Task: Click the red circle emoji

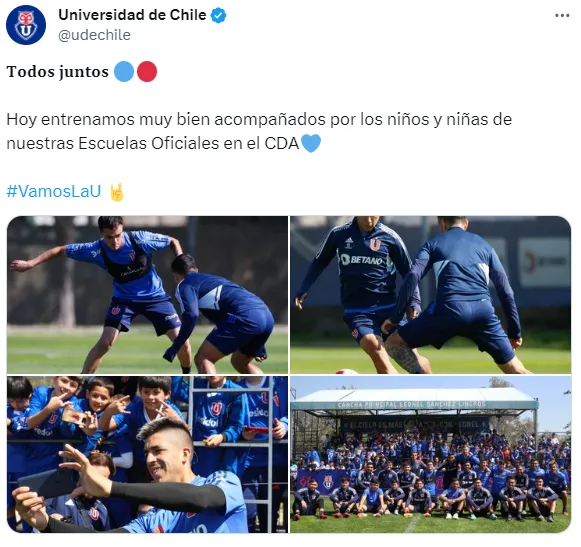Action: click(x=147, y=72)
